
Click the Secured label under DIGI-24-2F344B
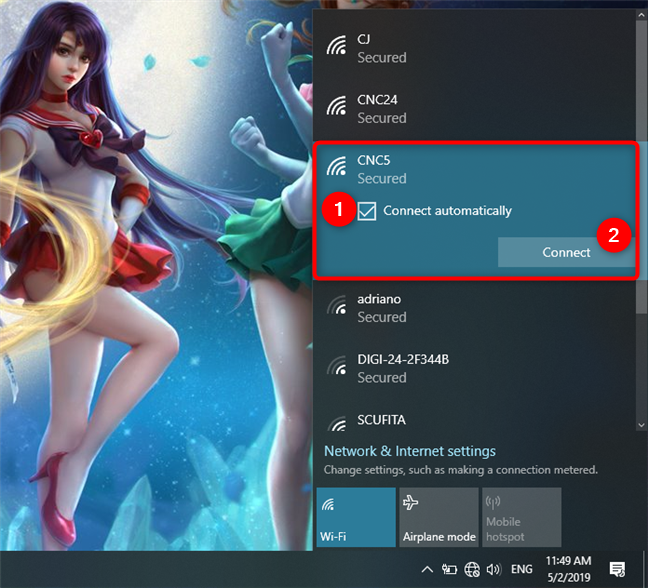tap(382, 378)
